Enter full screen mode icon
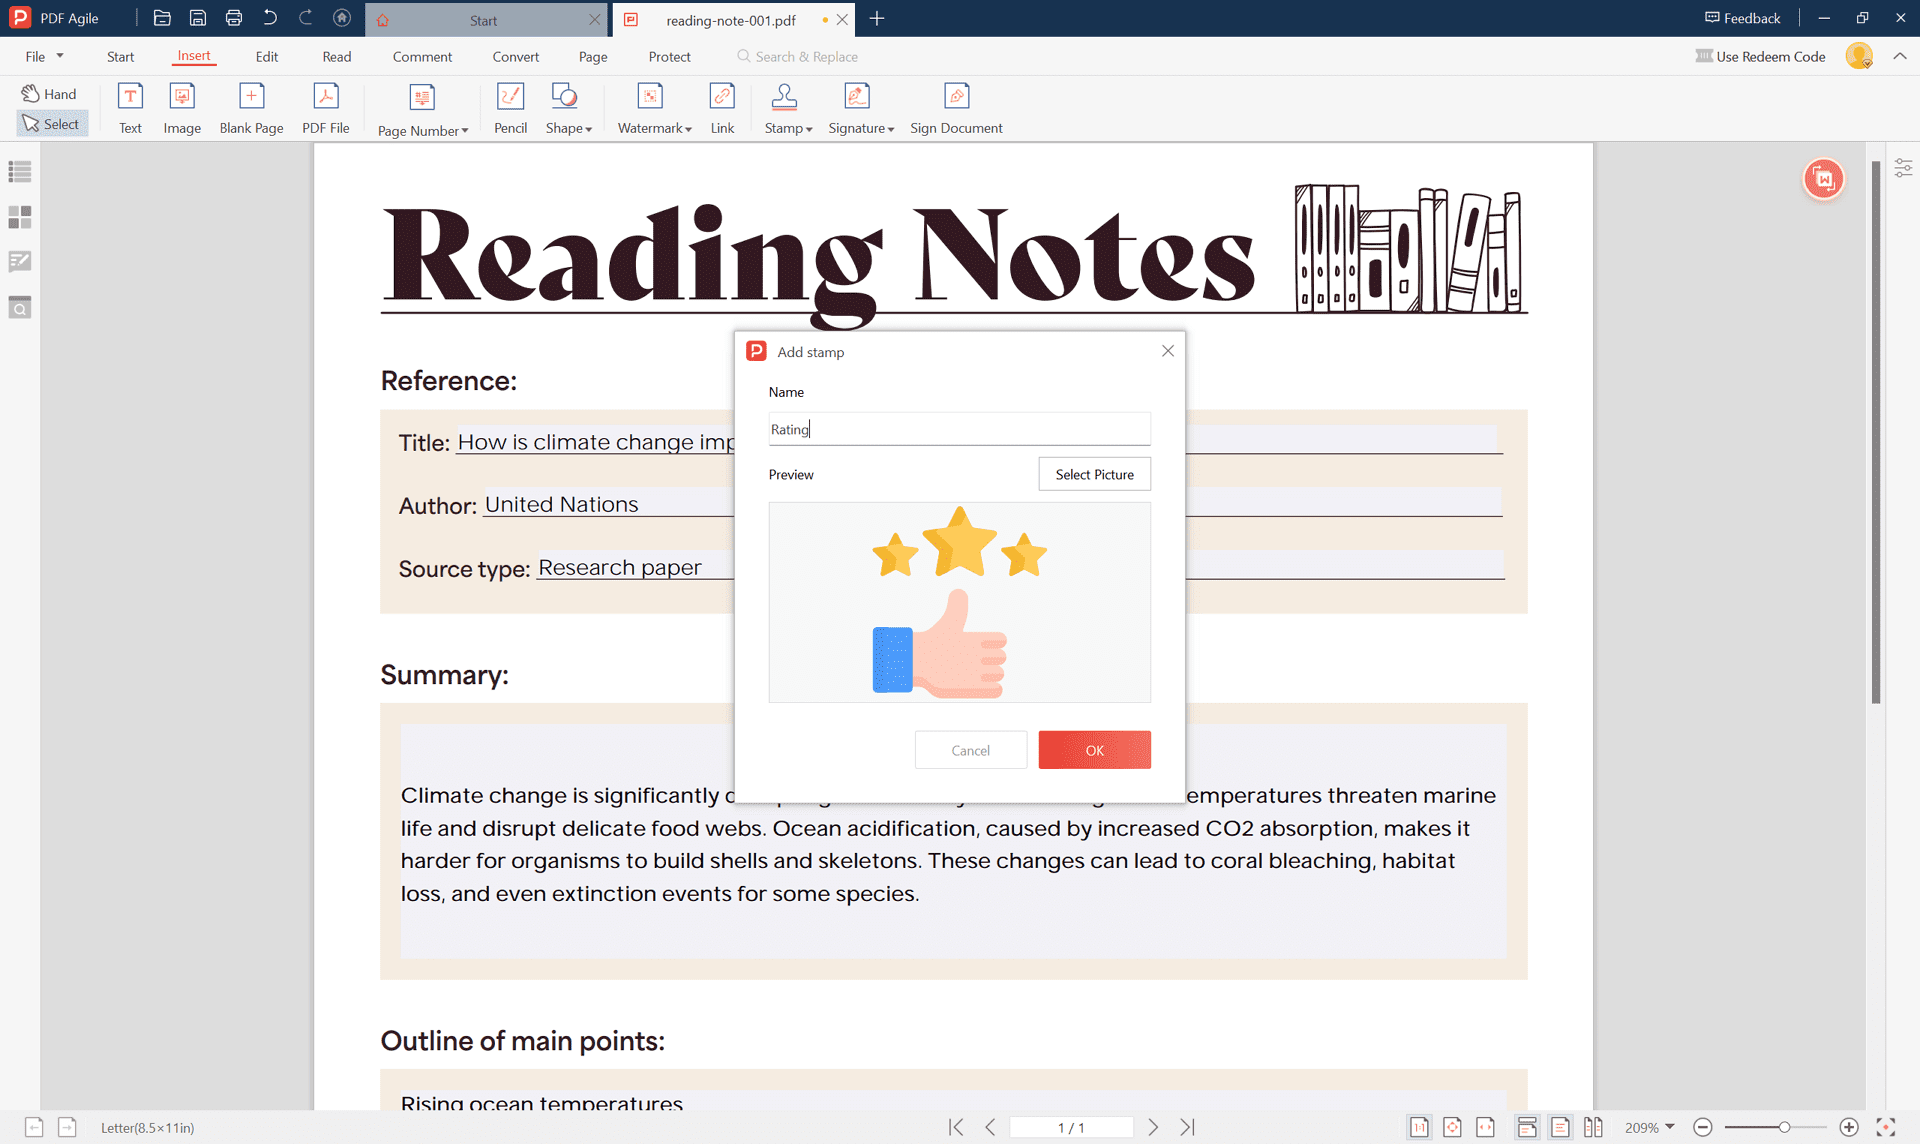The height and width of the screenshot is (1144, 1920). point(1886,1127)
